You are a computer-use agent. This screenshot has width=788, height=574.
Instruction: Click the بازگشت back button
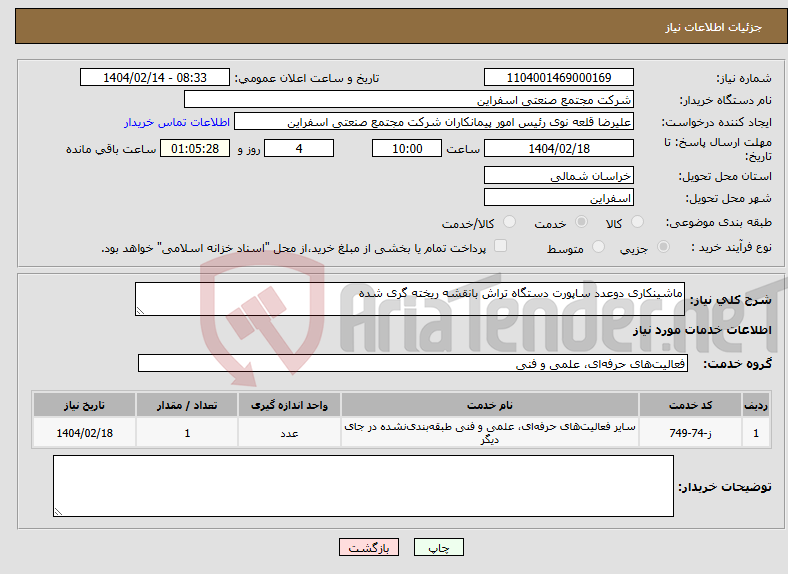[x=369, y=547]
